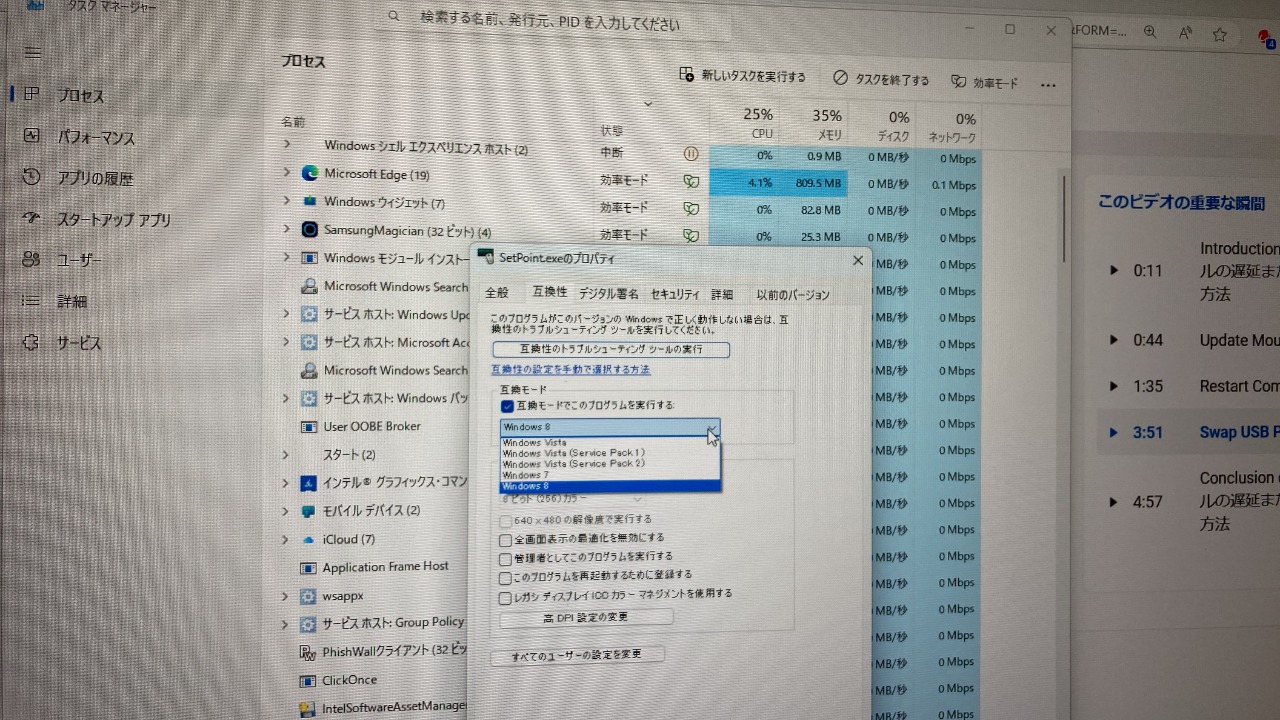Select the Windows ウィジェット process icon
This screenshot has width=1280, height=720.
(310, 201)
